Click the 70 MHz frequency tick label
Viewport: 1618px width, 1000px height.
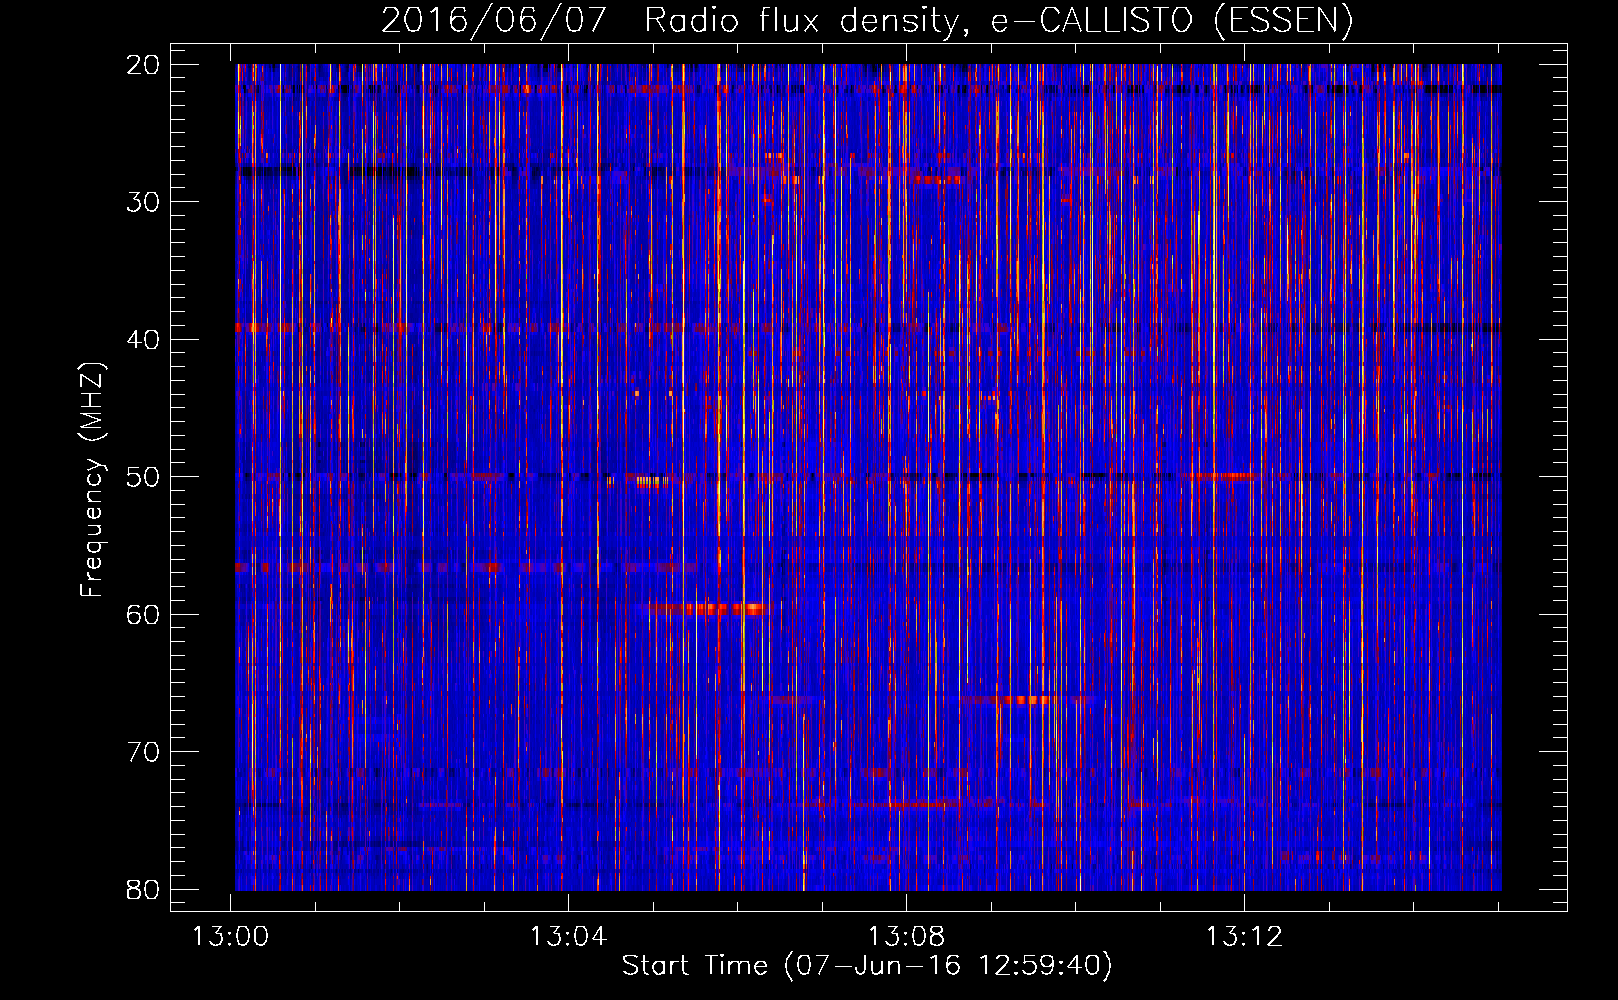[x=143, y=752]
